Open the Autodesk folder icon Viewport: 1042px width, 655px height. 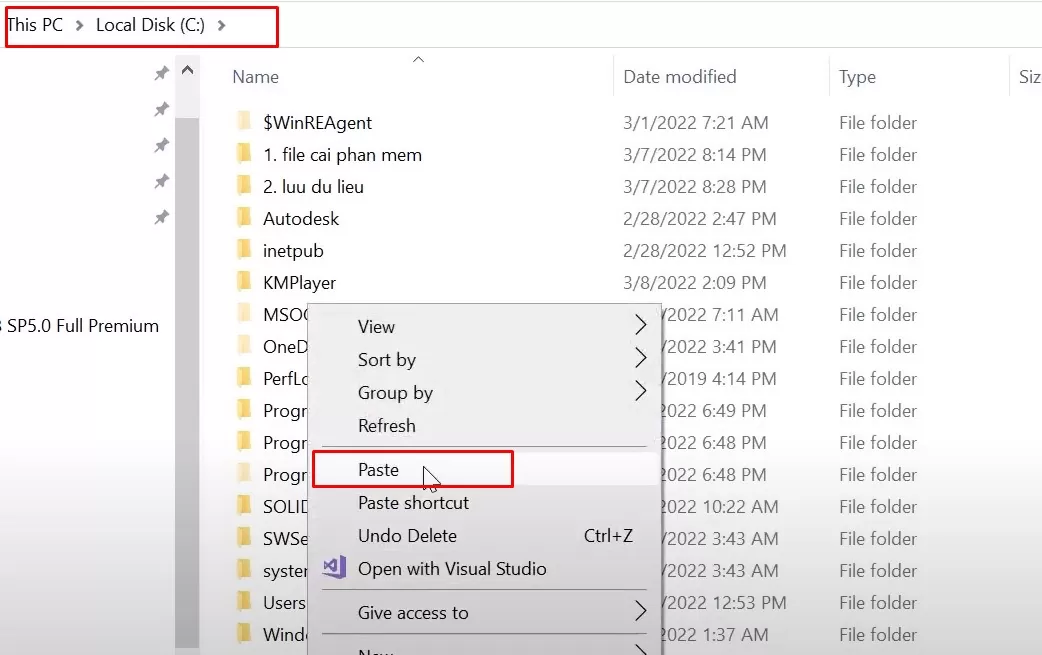point(245,218)
